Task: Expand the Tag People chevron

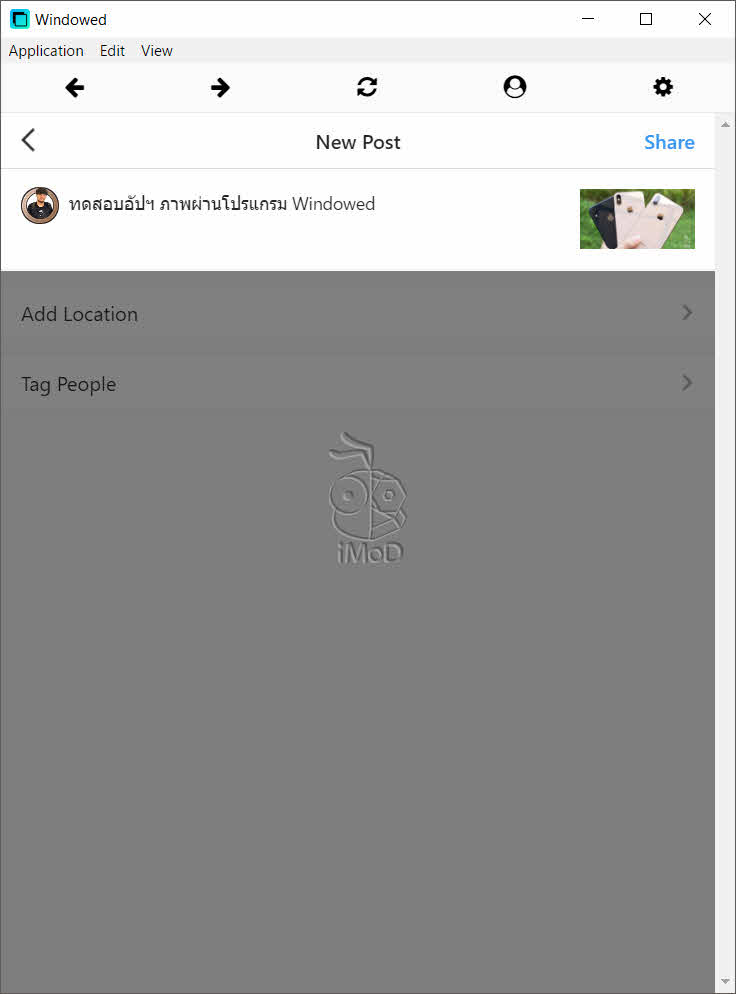Action: click(687, 382)
